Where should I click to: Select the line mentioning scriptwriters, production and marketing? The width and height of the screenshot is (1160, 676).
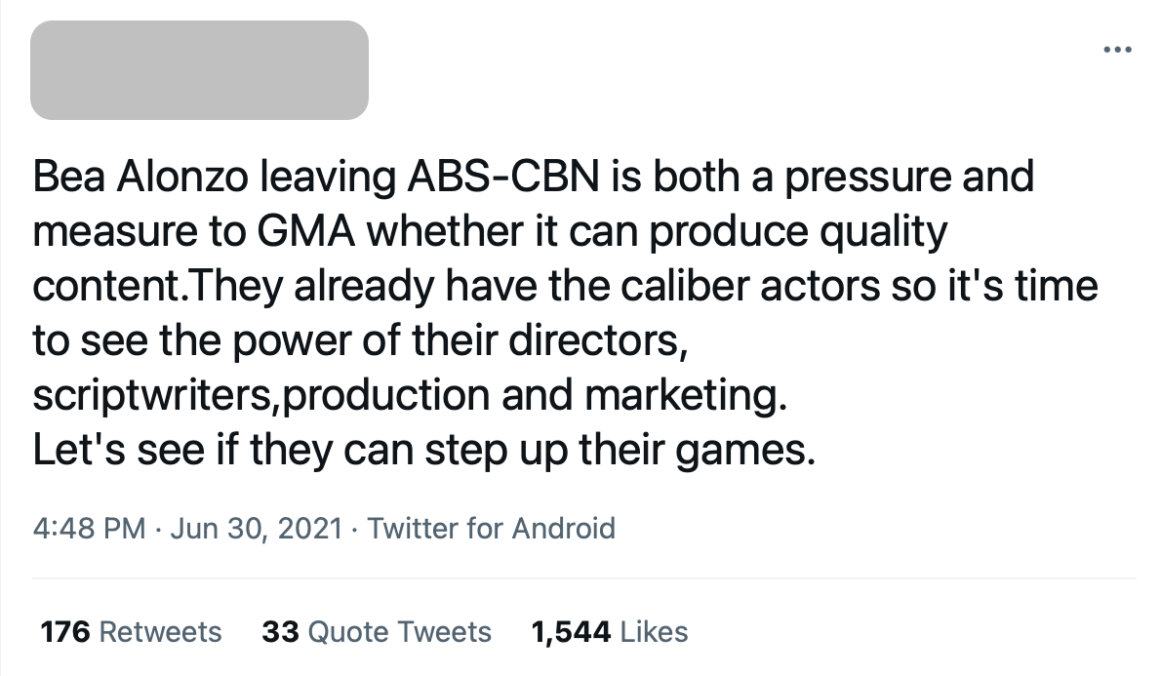click(x=410, y=396)
